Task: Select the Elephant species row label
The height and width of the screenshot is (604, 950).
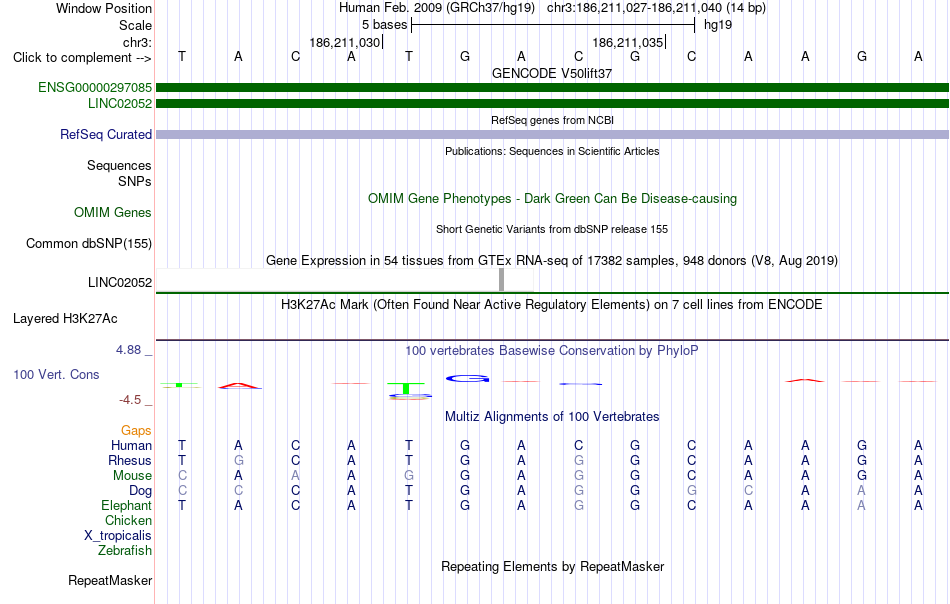Action: tap(127, 506)
